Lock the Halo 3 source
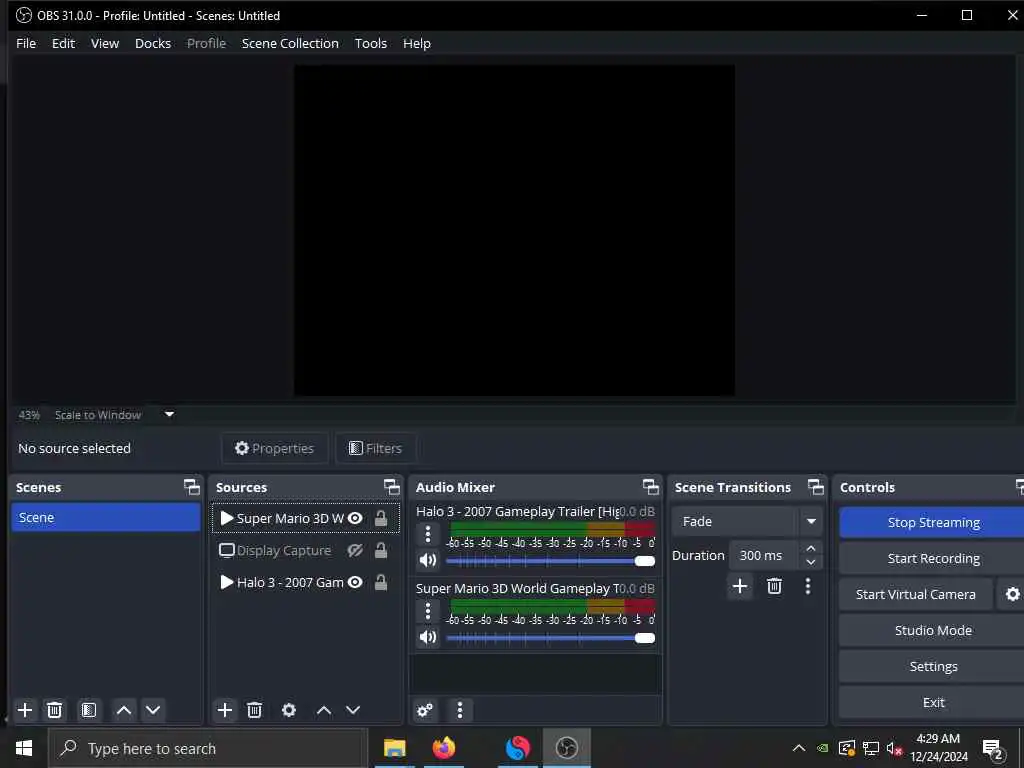Image resolution: width=1024 pixels, height=768 pixels. click(381, 583)
